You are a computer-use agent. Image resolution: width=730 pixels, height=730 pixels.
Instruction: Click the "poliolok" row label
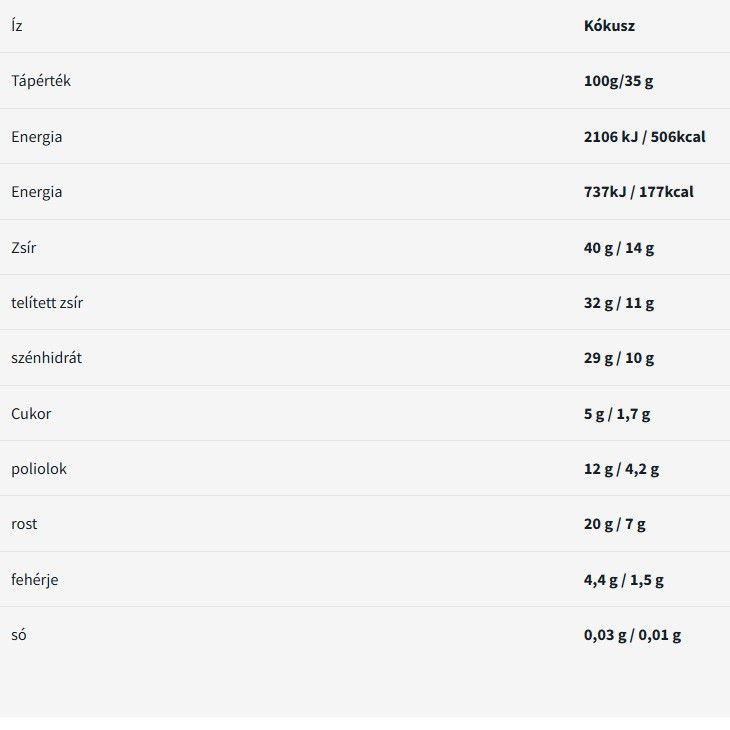tap(39, 468)
